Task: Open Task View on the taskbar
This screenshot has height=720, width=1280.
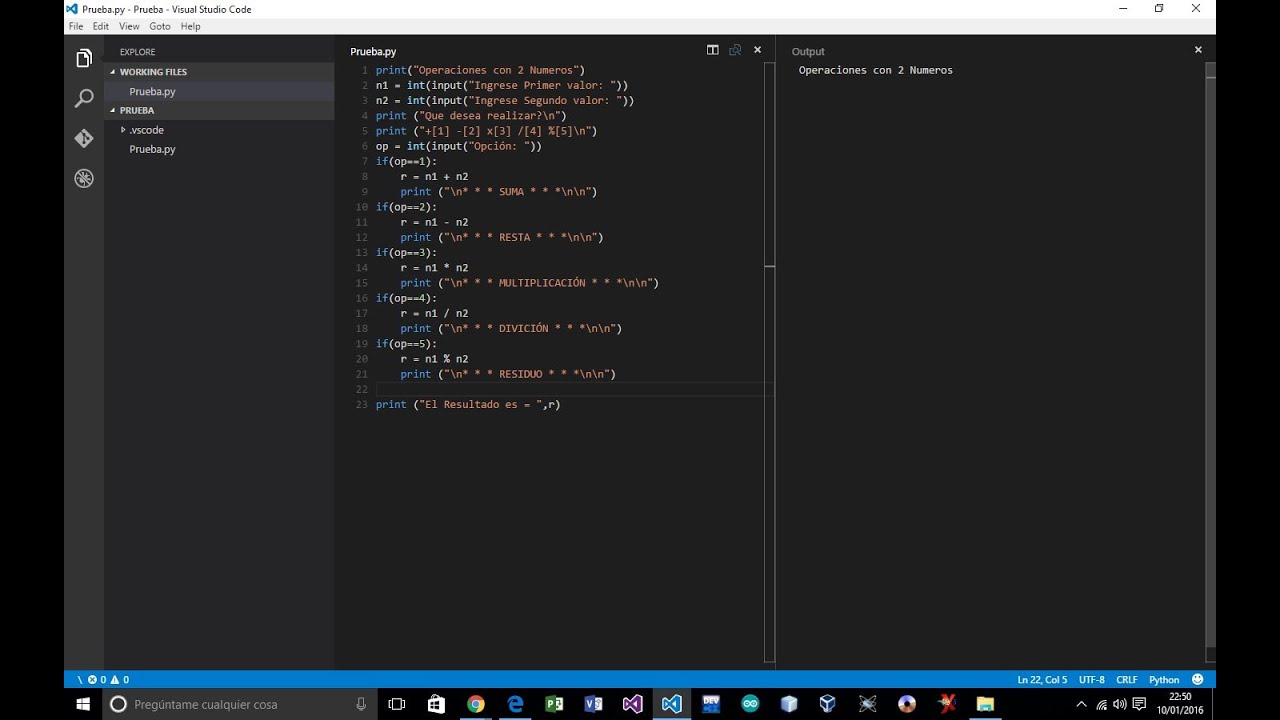Action: click(x=396, y=704)
